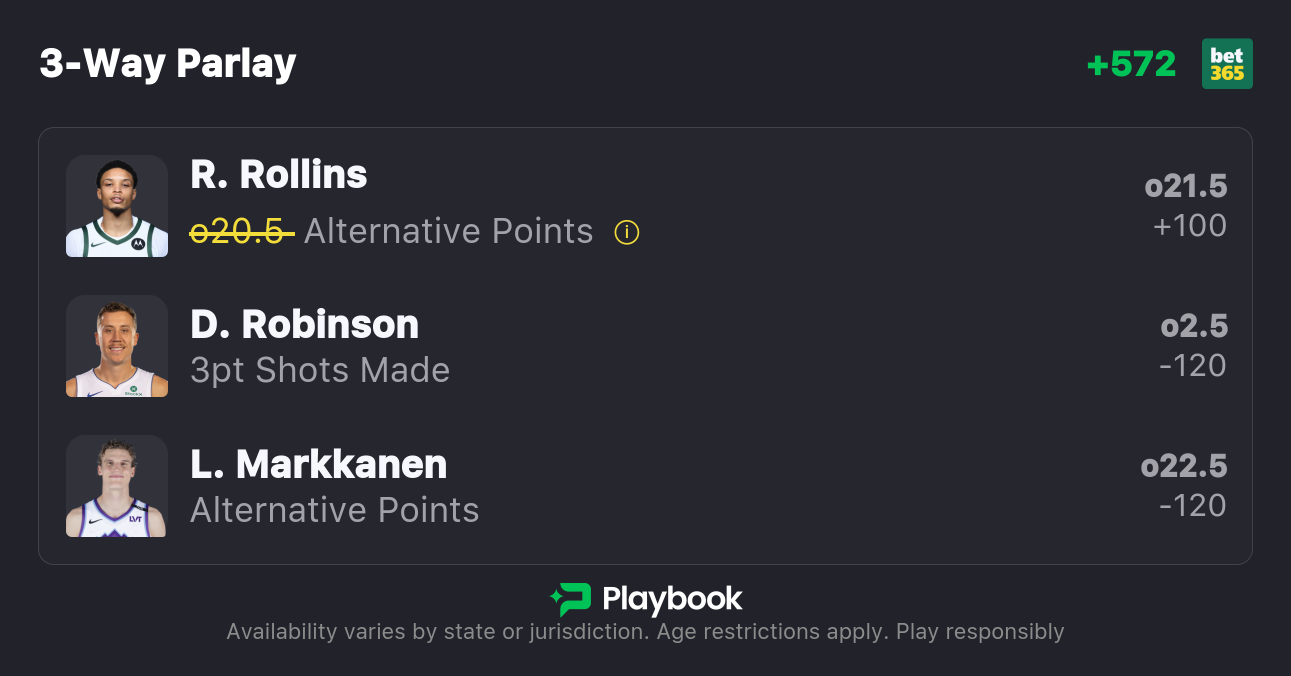Select the D. Robinson player name
The image size is (1291, 676).
pos(304,325)
